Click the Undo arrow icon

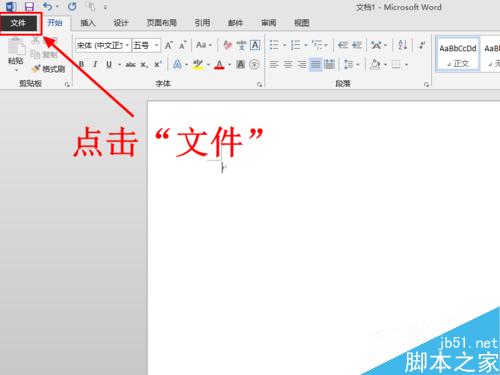click(x=48, y=6)
